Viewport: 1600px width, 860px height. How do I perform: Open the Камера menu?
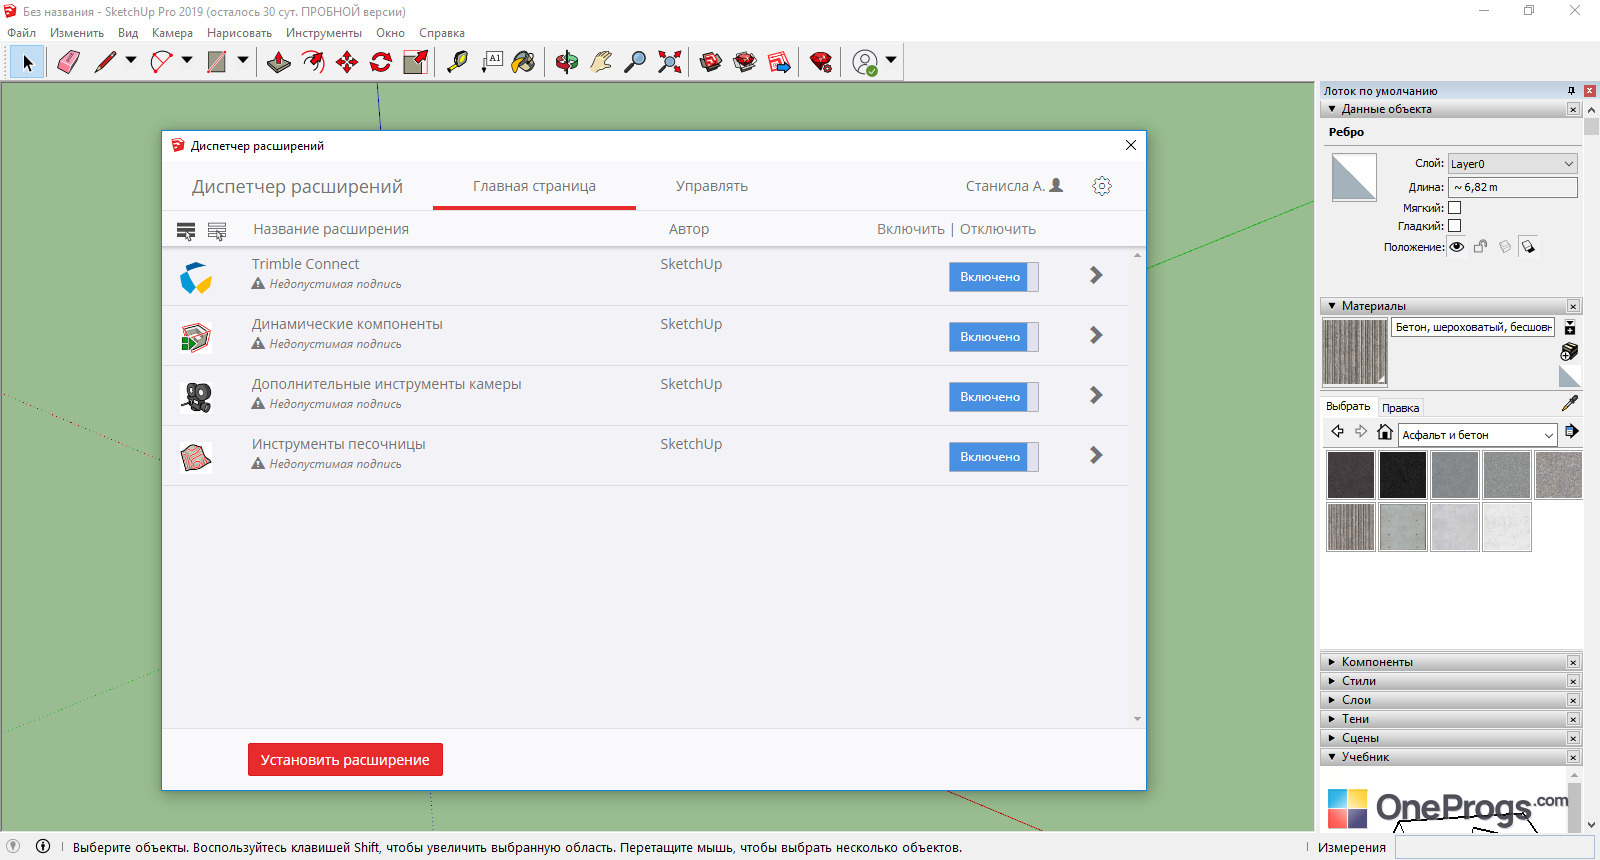172,33
